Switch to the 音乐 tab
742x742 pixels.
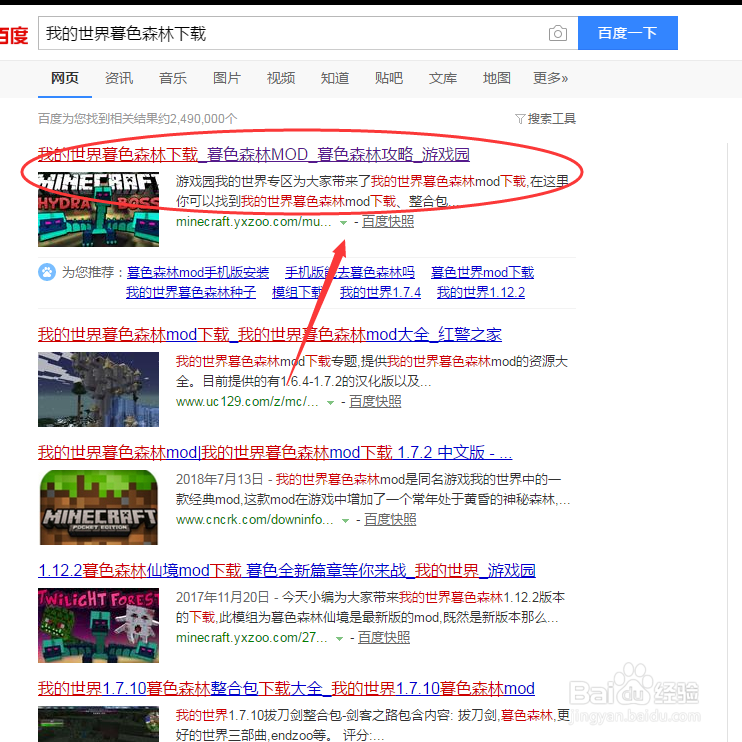point(173,78)
